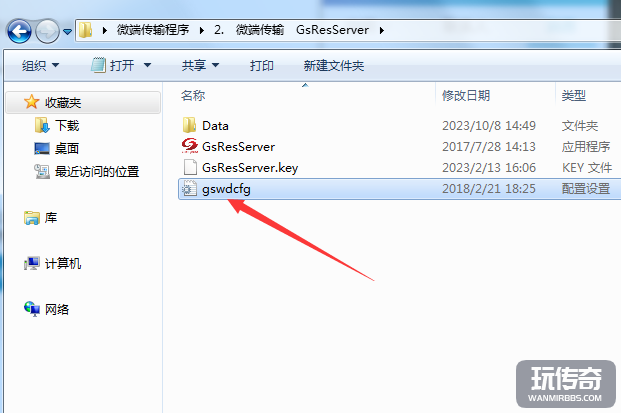Viewport: 621px width, 413px height.
Task: Click 新建文件夹 to create folder
Action: tap(333, 65)
